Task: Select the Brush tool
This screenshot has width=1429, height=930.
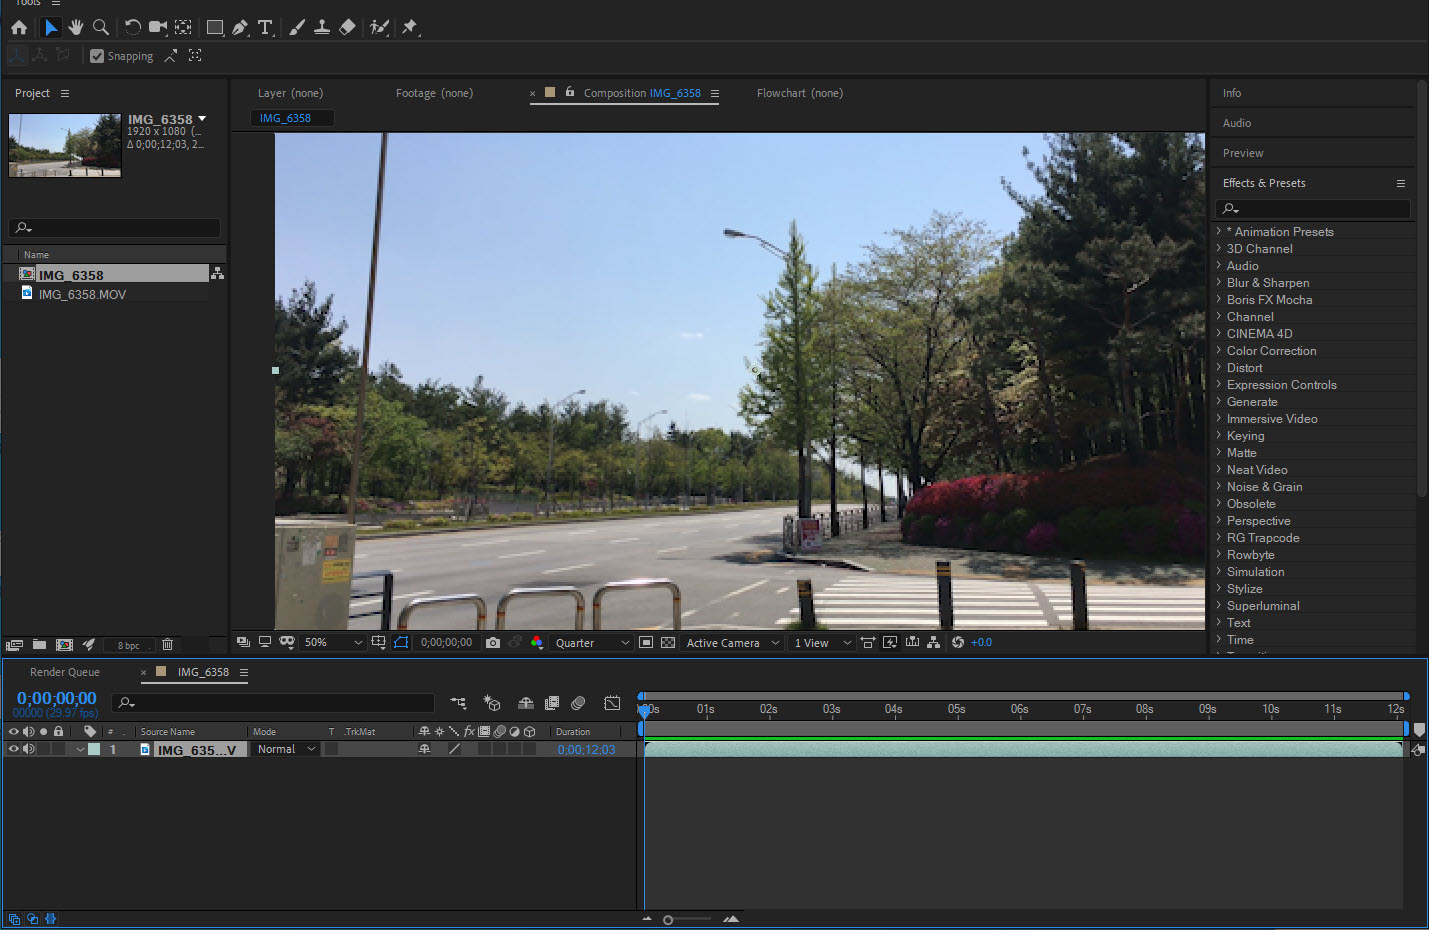Action: coord(297,27)
